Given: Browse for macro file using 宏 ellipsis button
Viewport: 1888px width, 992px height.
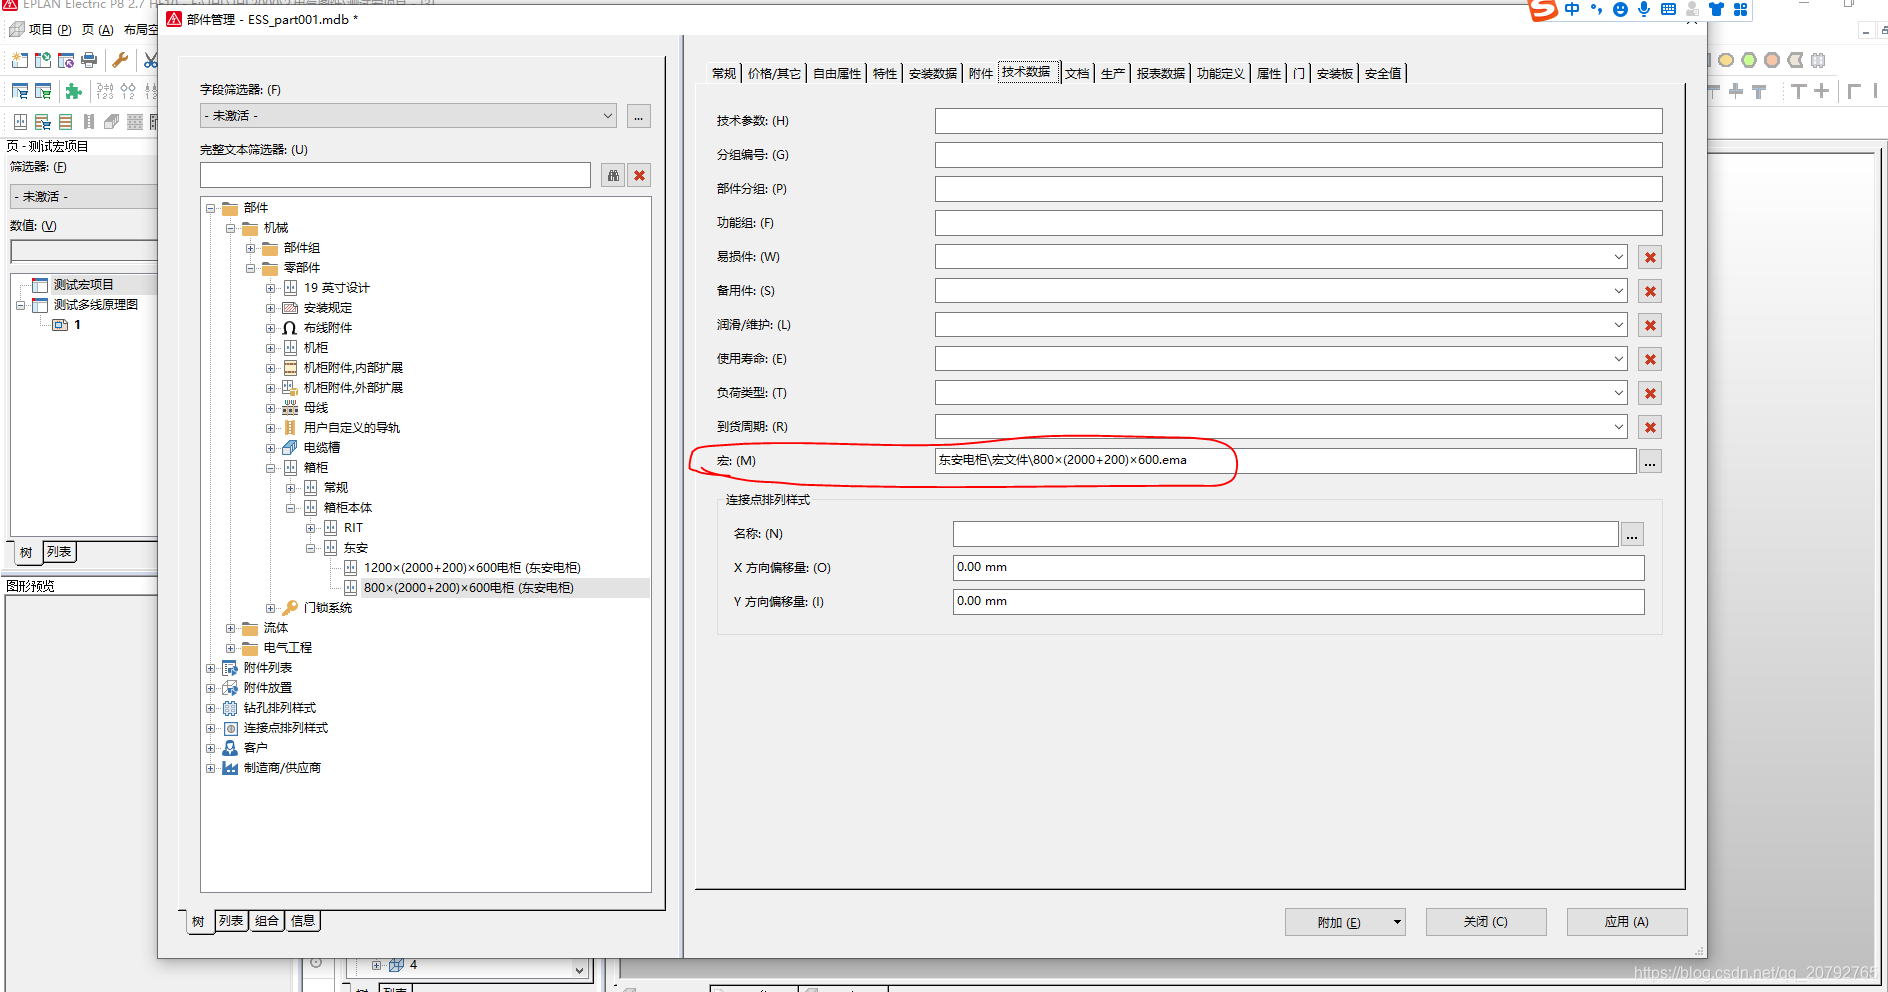Looking at the screenshot, I should (1650, 462).
